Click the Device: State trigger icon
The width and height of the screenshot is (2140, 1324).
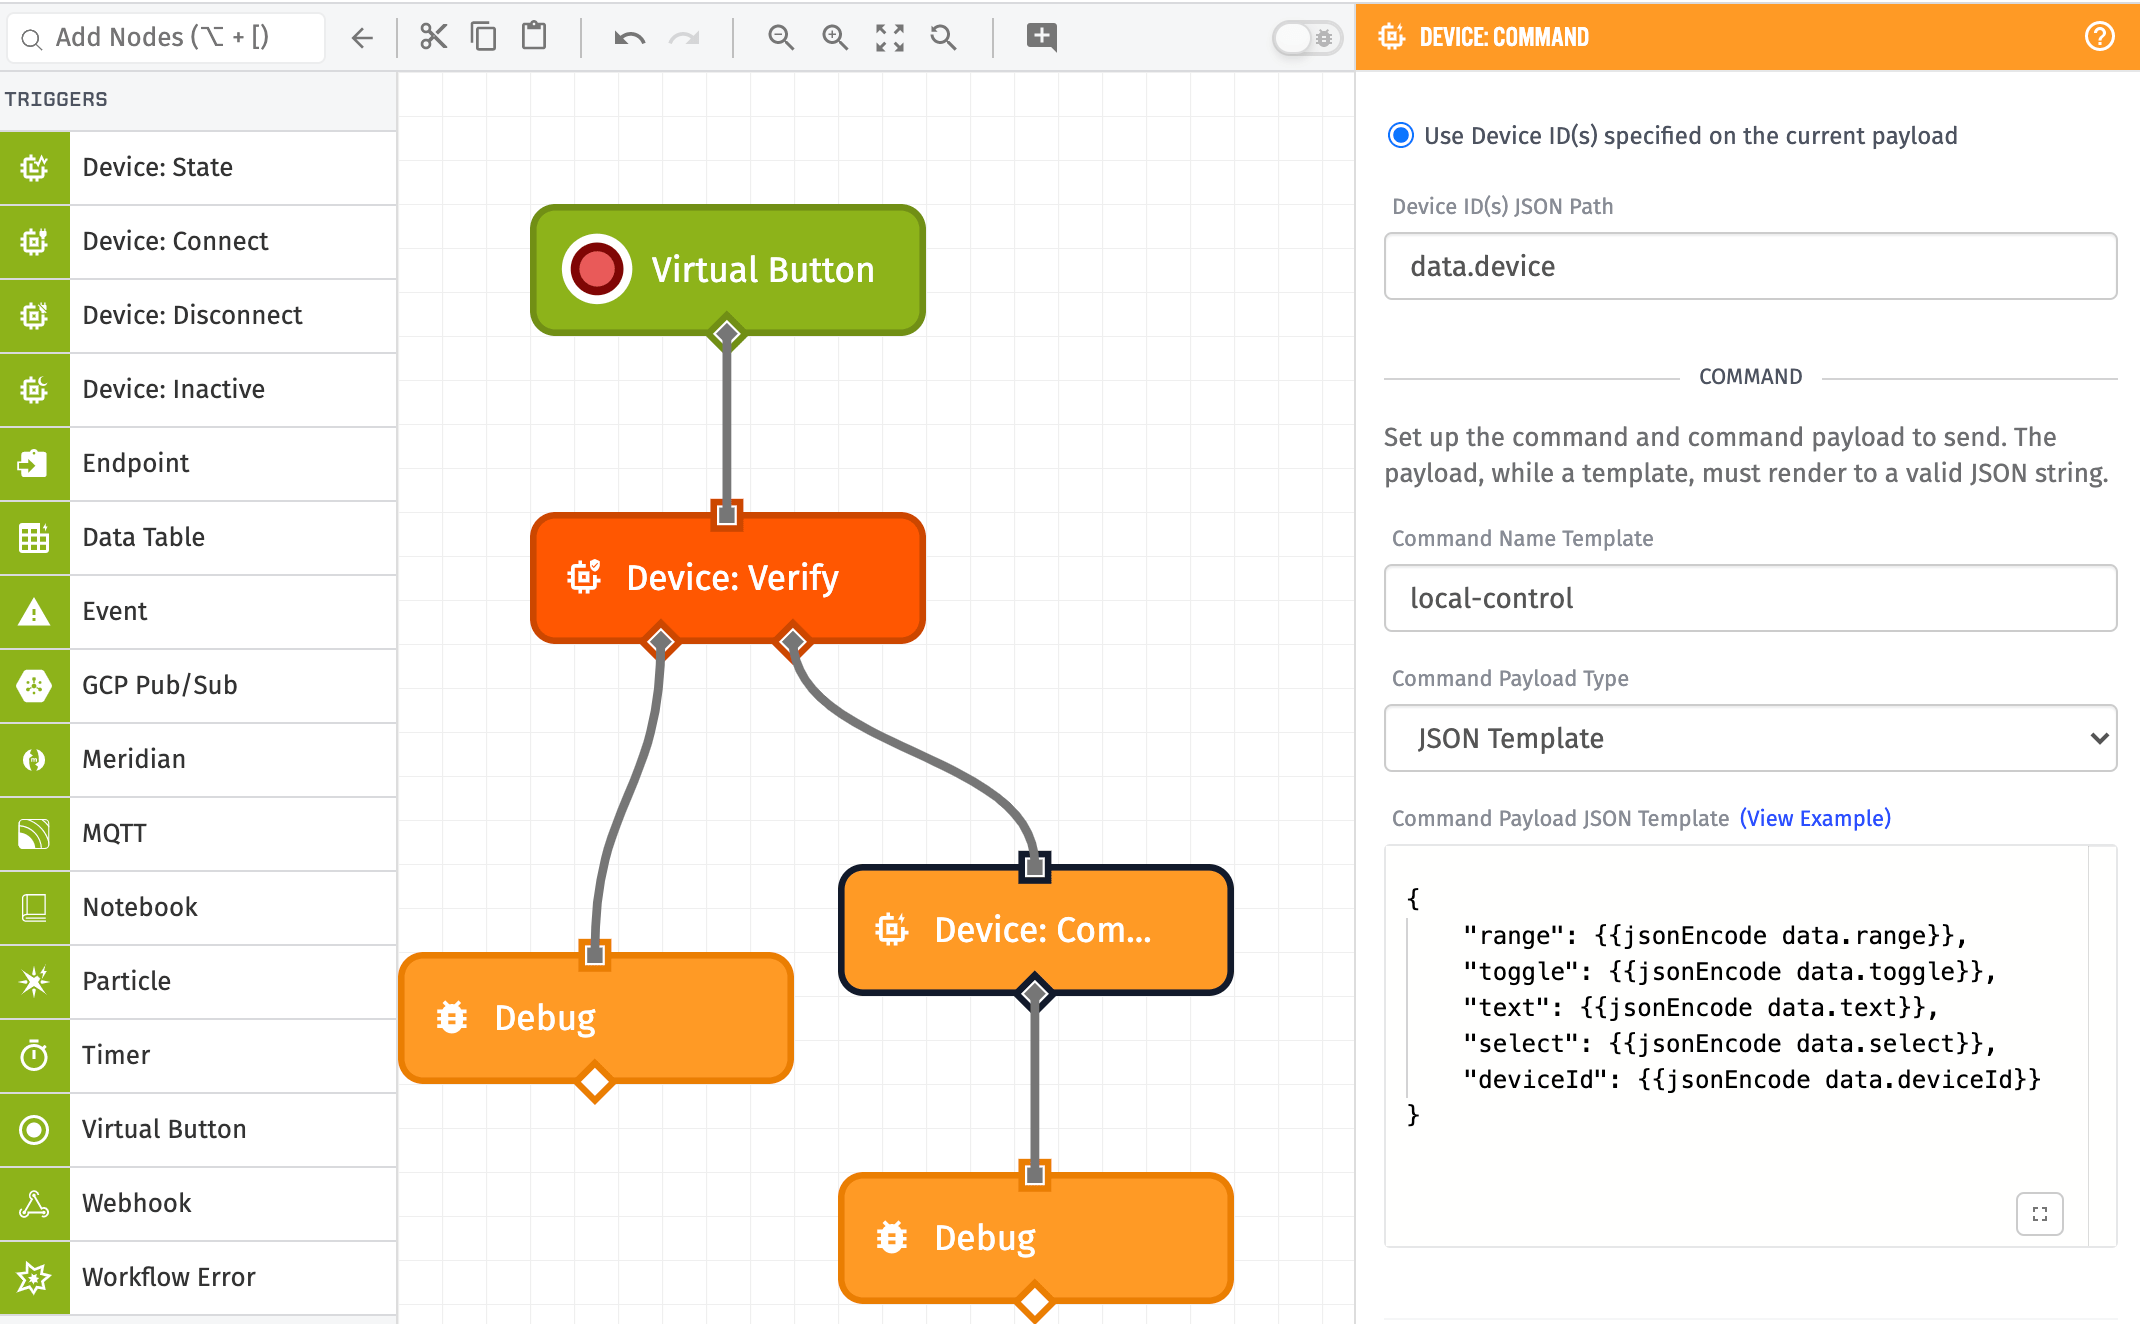(x=34, y=167)
